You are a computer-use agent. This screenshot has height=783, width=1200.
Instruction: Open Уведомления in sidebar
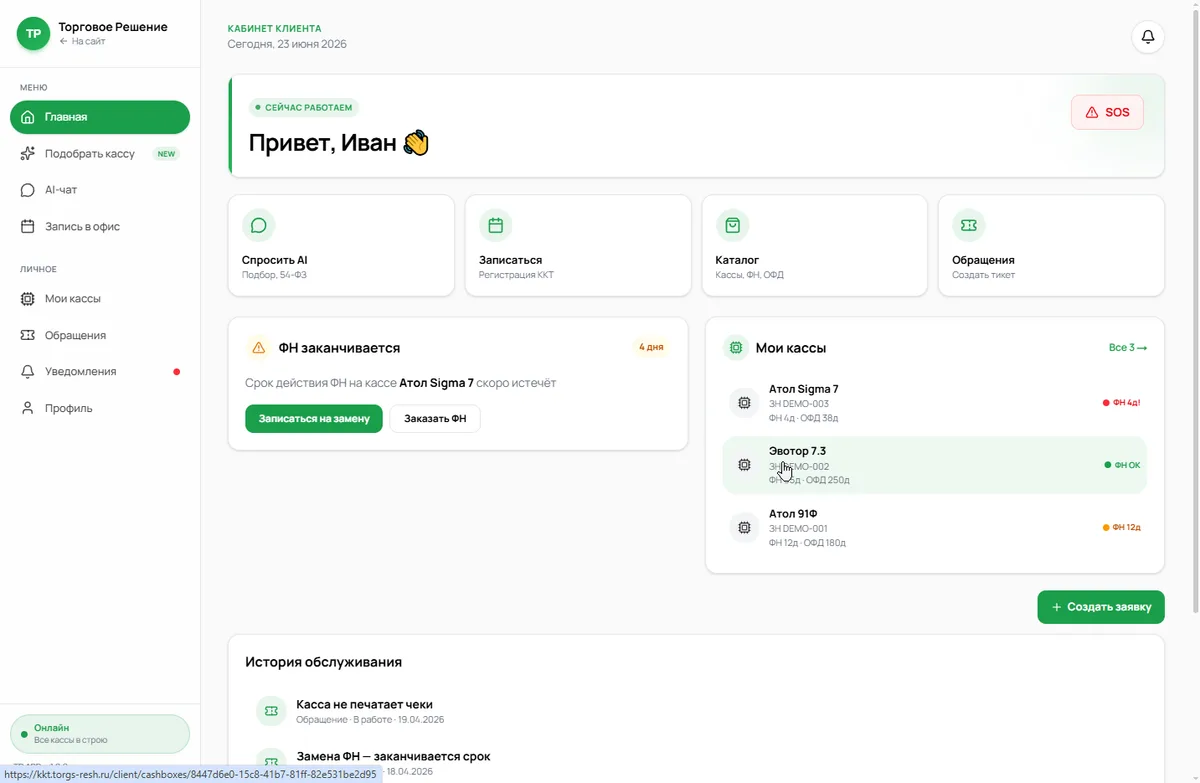(100, 372)
